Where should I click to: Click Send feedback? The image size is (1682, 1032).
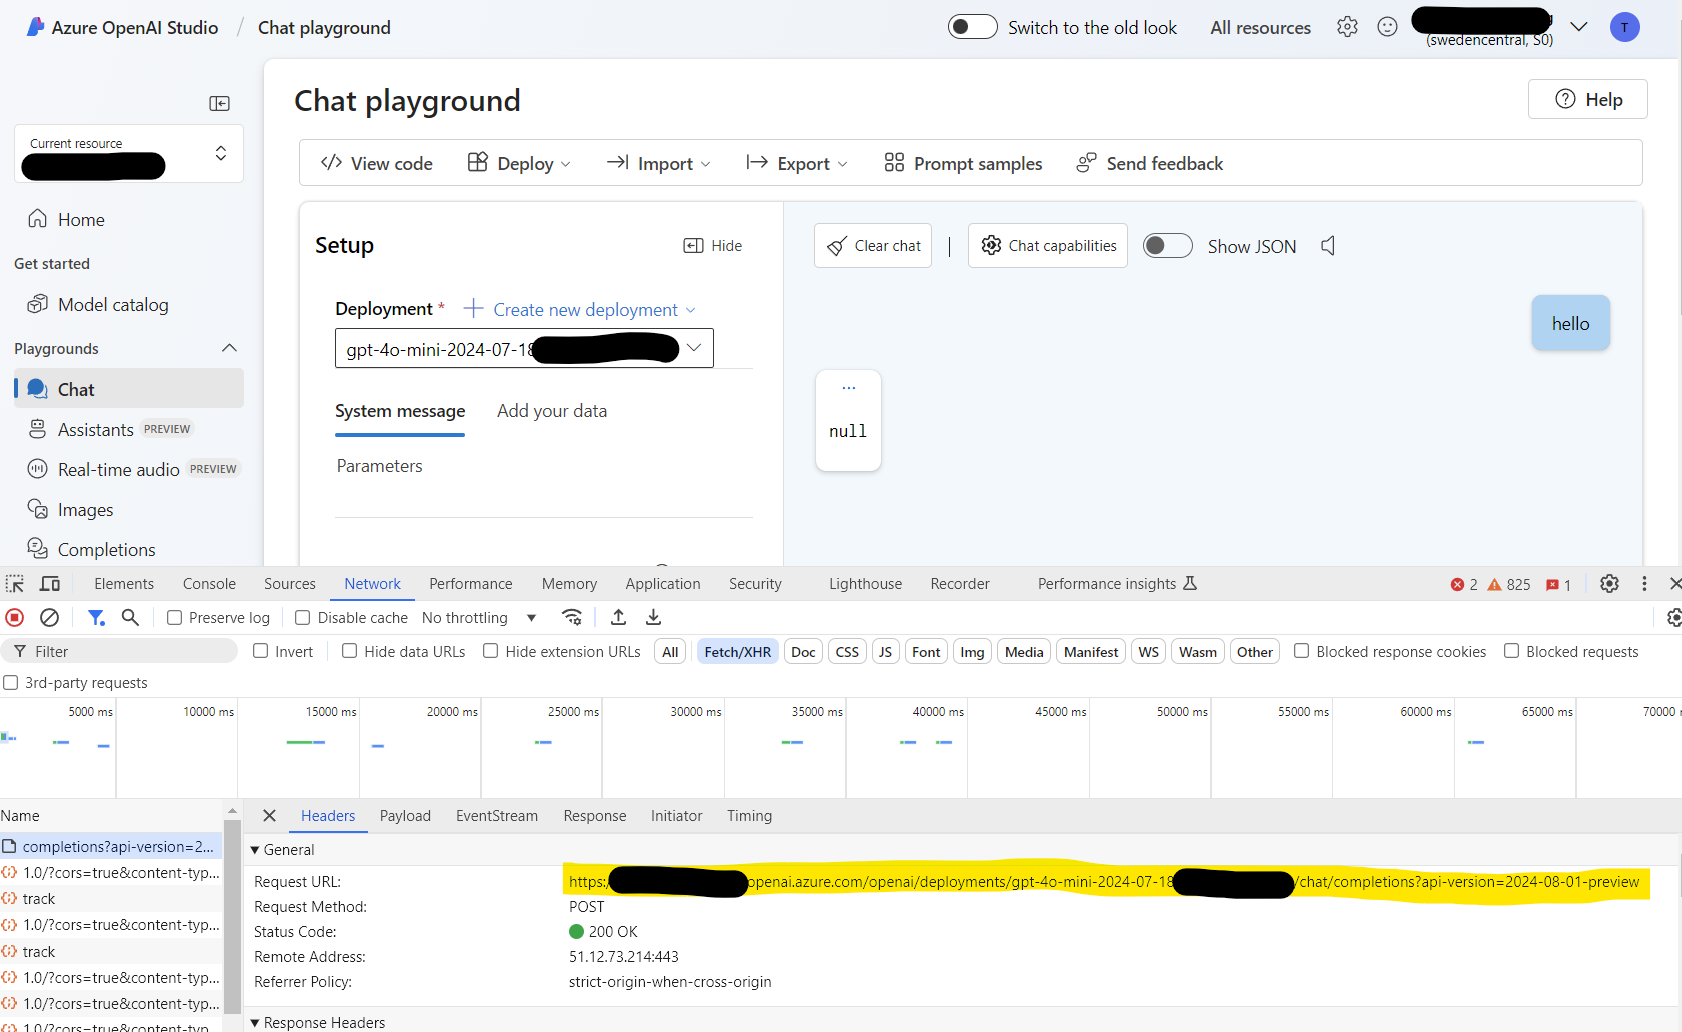coord(1150,163)
